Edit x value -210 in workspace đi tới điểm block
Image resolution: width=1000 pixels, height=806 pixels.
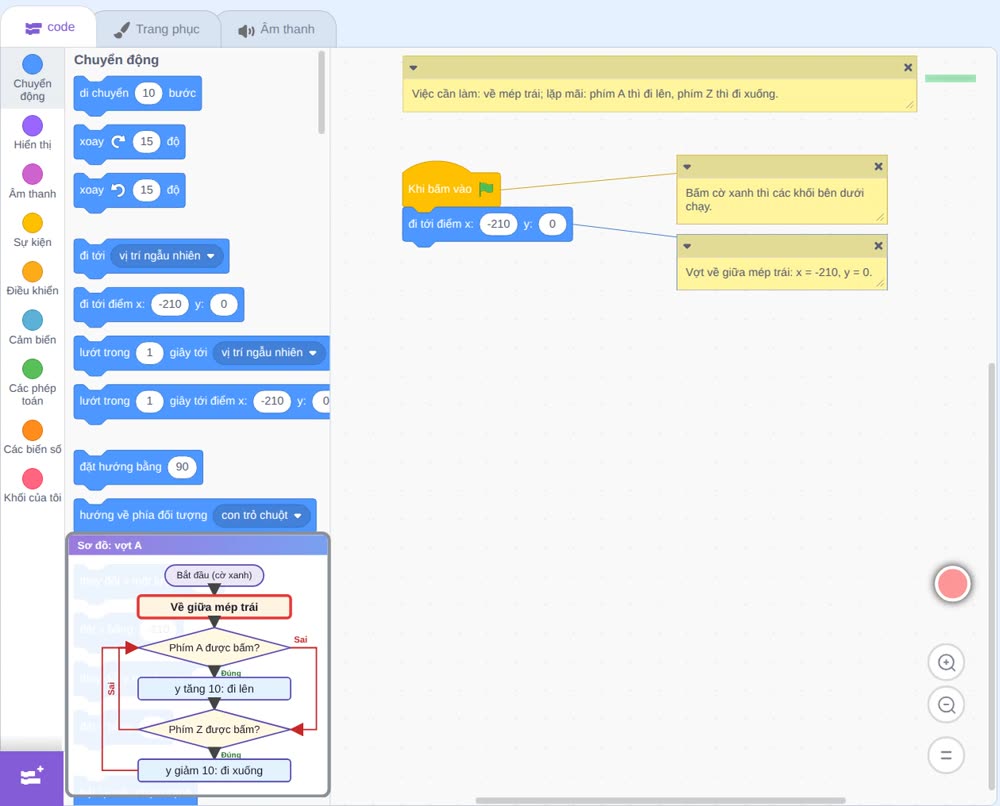498,224
